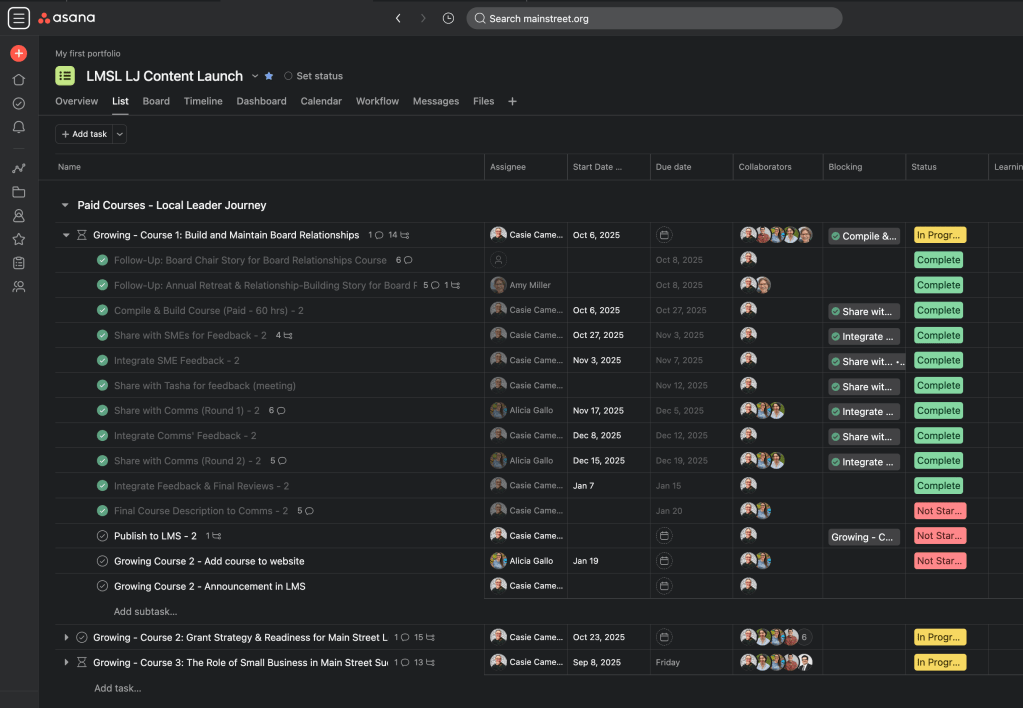Uncheck Share with Tasha for feedback task
Image resolution: width=1023 pixels, height=708 pixels.
[102, 386]
